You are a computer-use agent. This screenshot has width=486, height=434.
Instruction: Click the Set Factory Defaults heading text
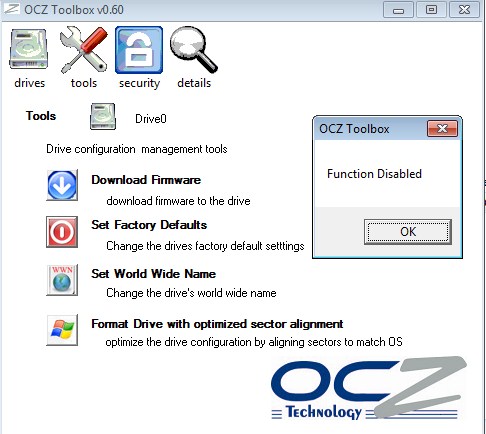point(149,225)
